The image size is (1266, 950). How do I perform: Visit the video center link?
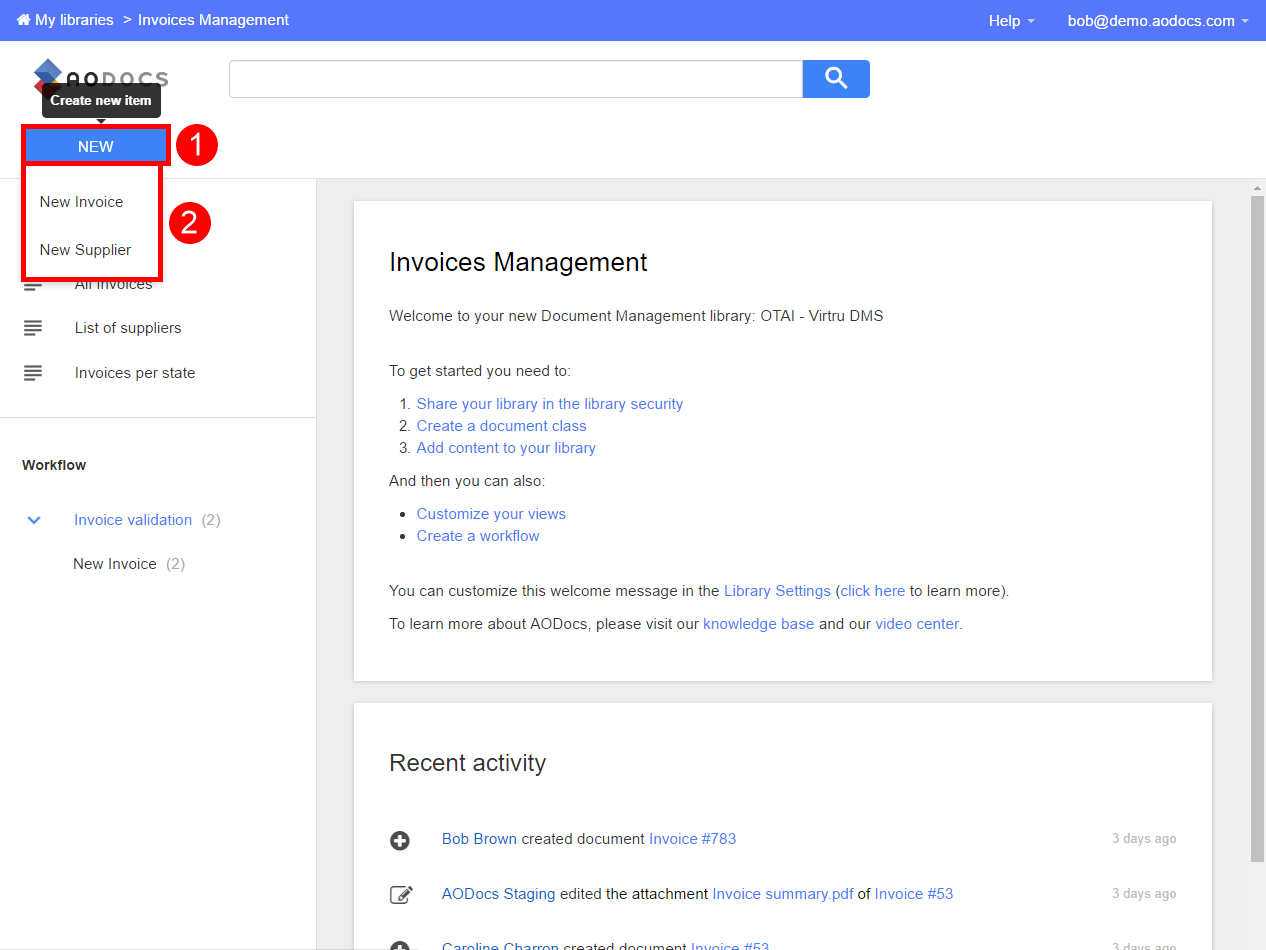(917, 624)
